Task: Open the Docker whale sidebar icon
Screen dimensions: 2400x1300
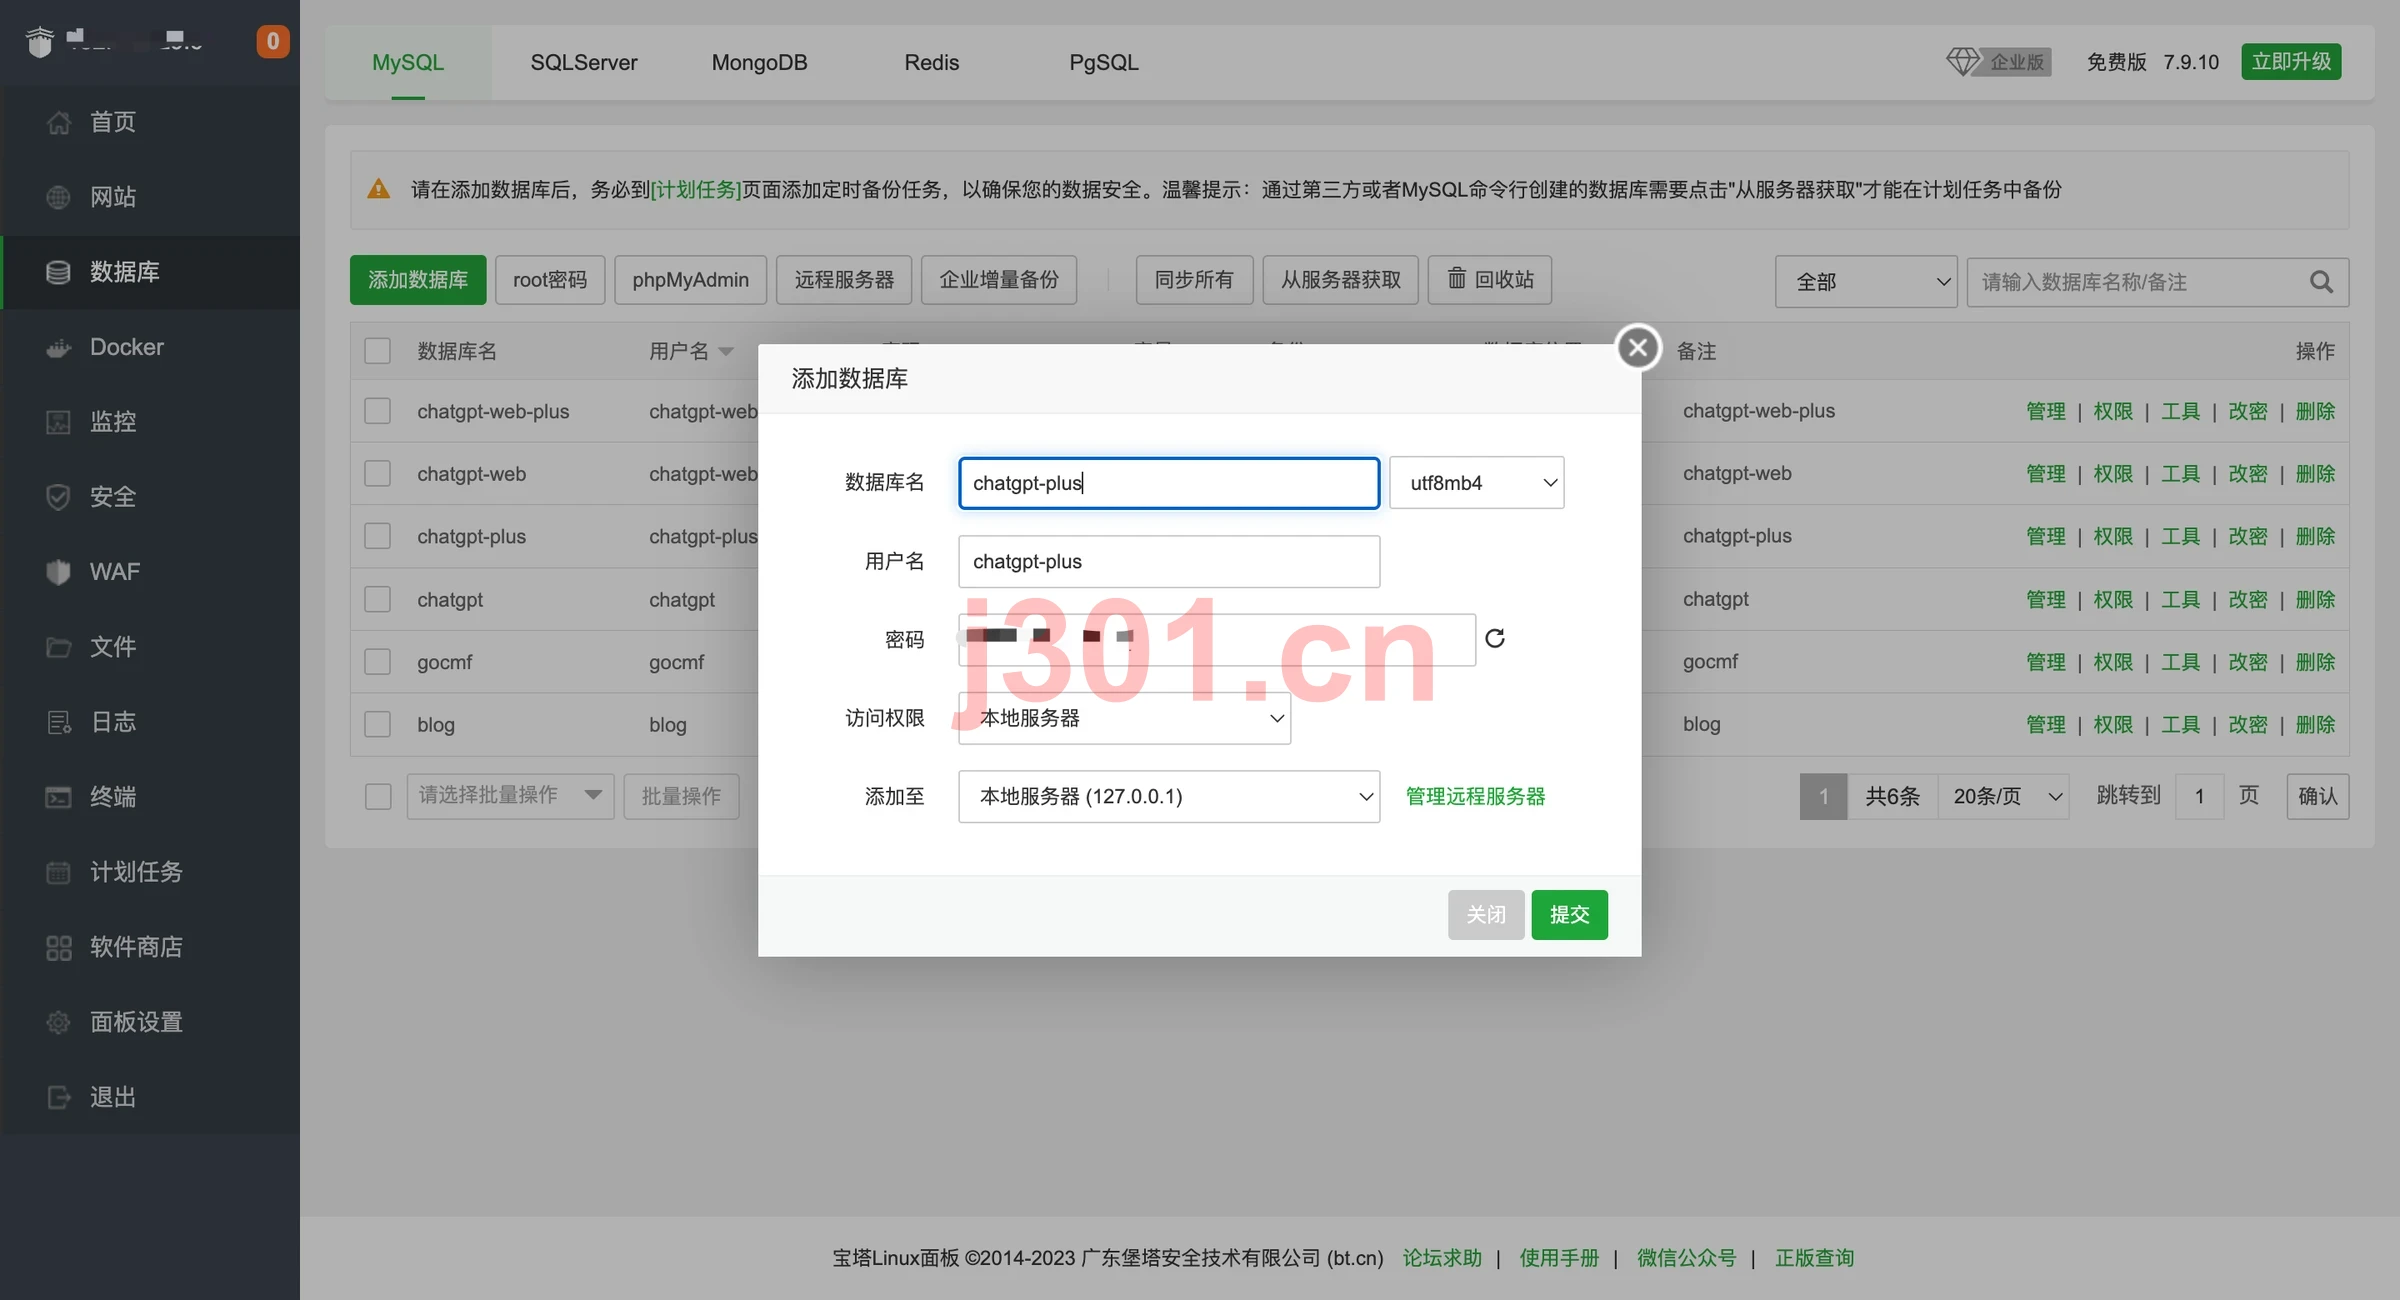Action: [58, 347]
